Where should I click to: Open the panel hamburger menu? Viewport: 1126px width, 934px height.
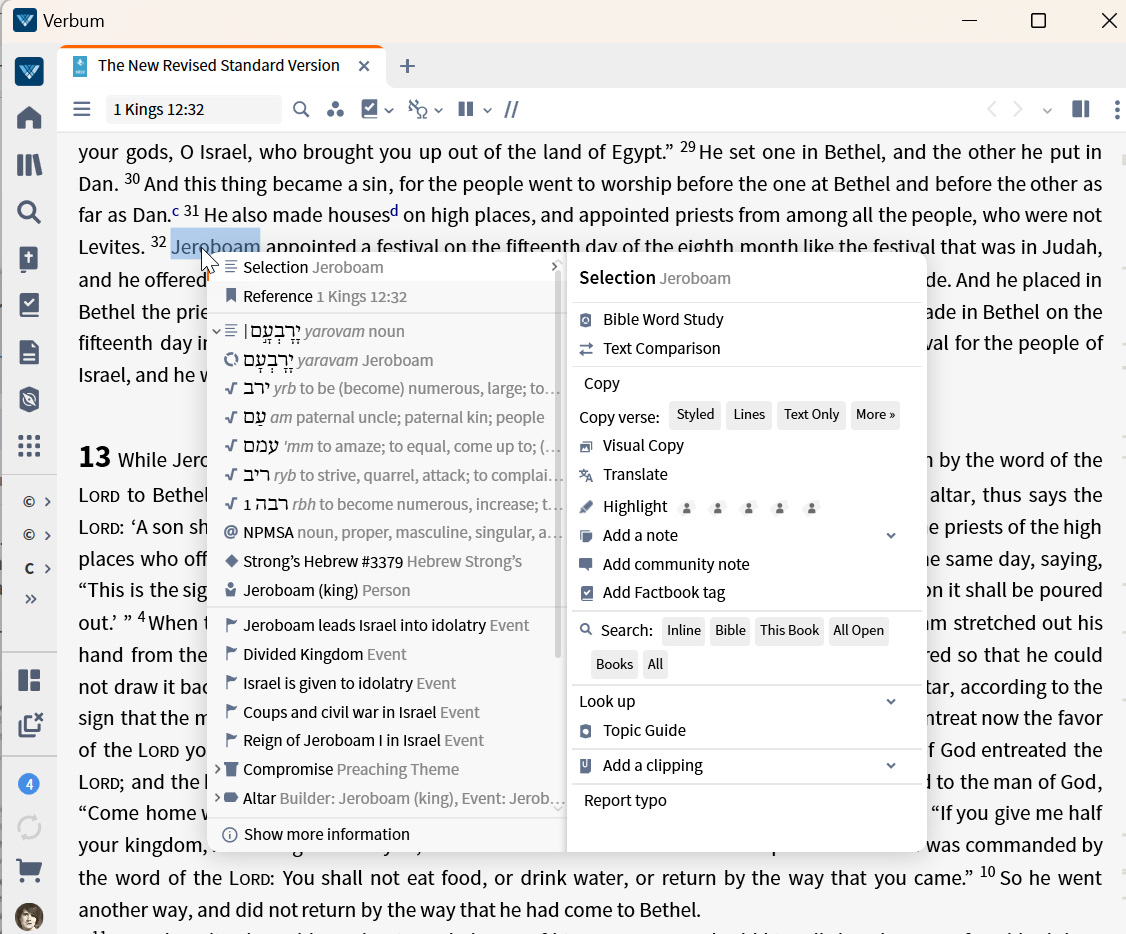pyautogui.click(x=82, y=109)
